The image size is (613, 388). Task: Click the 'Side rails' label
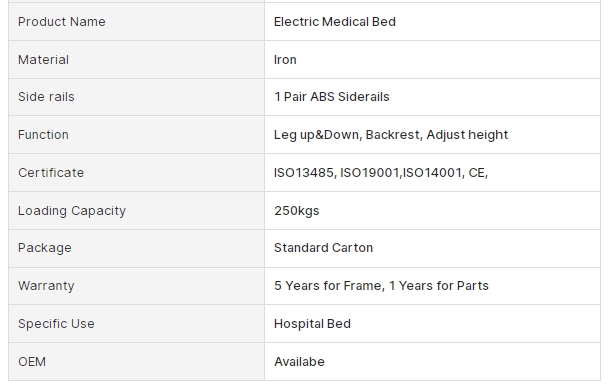coord(46,97)
